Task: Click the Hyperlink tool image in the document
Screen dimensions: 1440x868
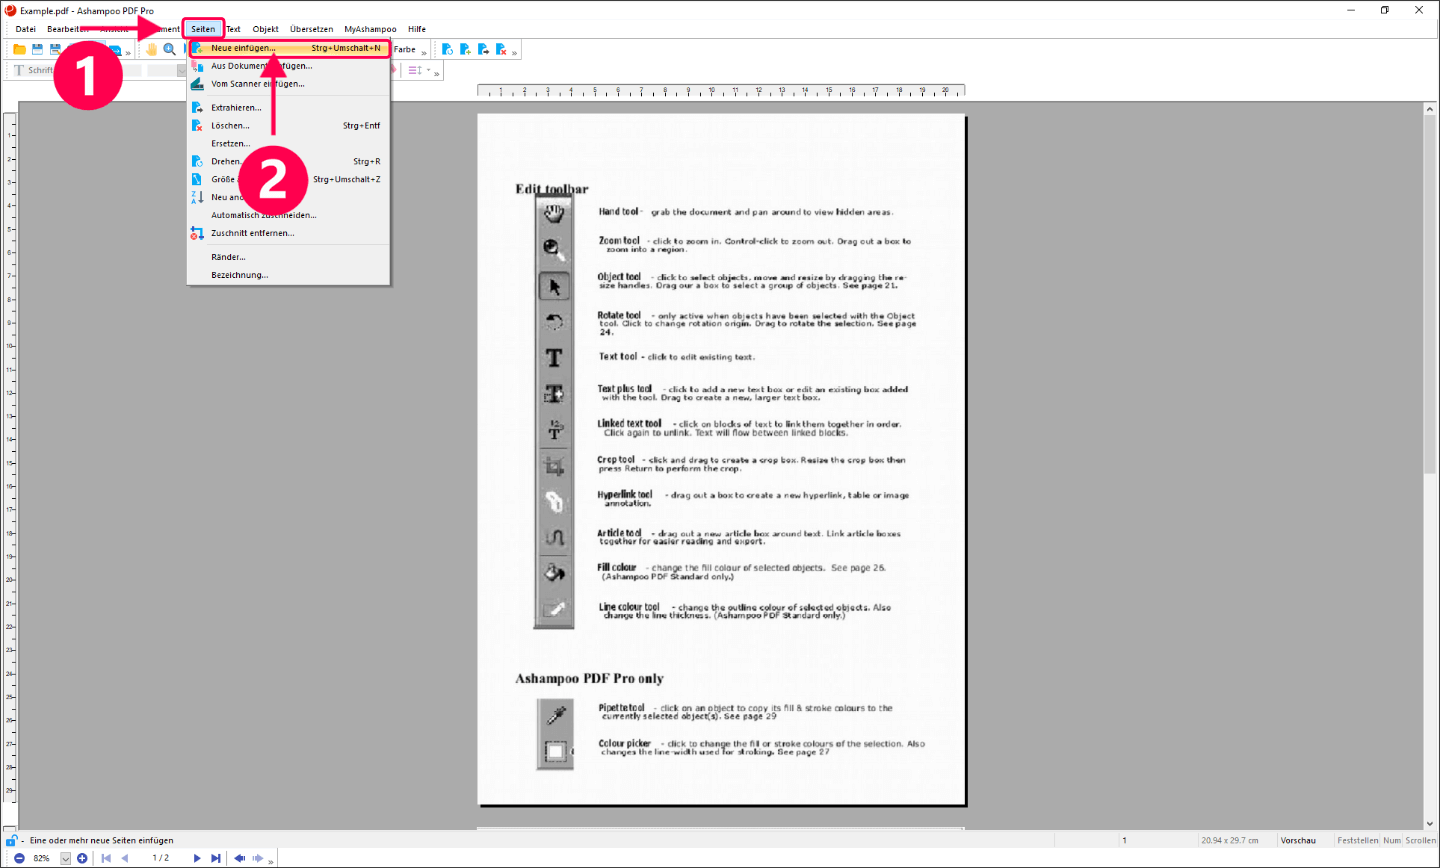Action: pyautogui.click(x=554, y=502)
